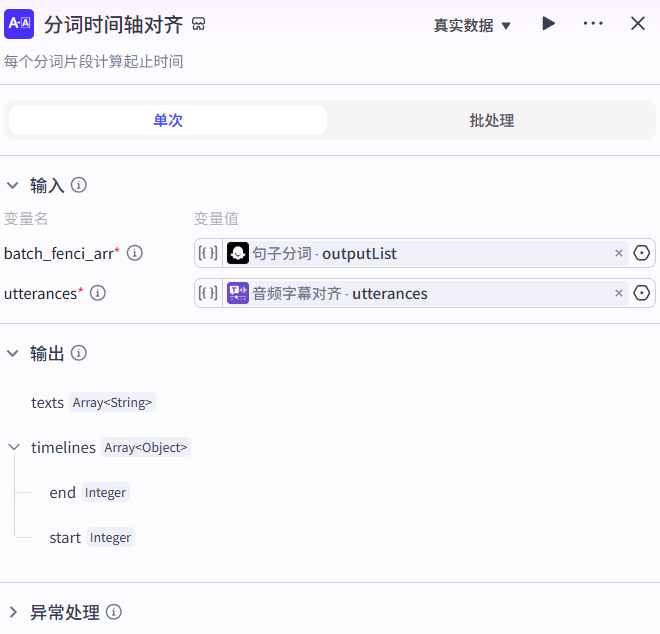Screen dimensions: 660x634
Task: Click the start output field
Action: [x=65, y=538]
